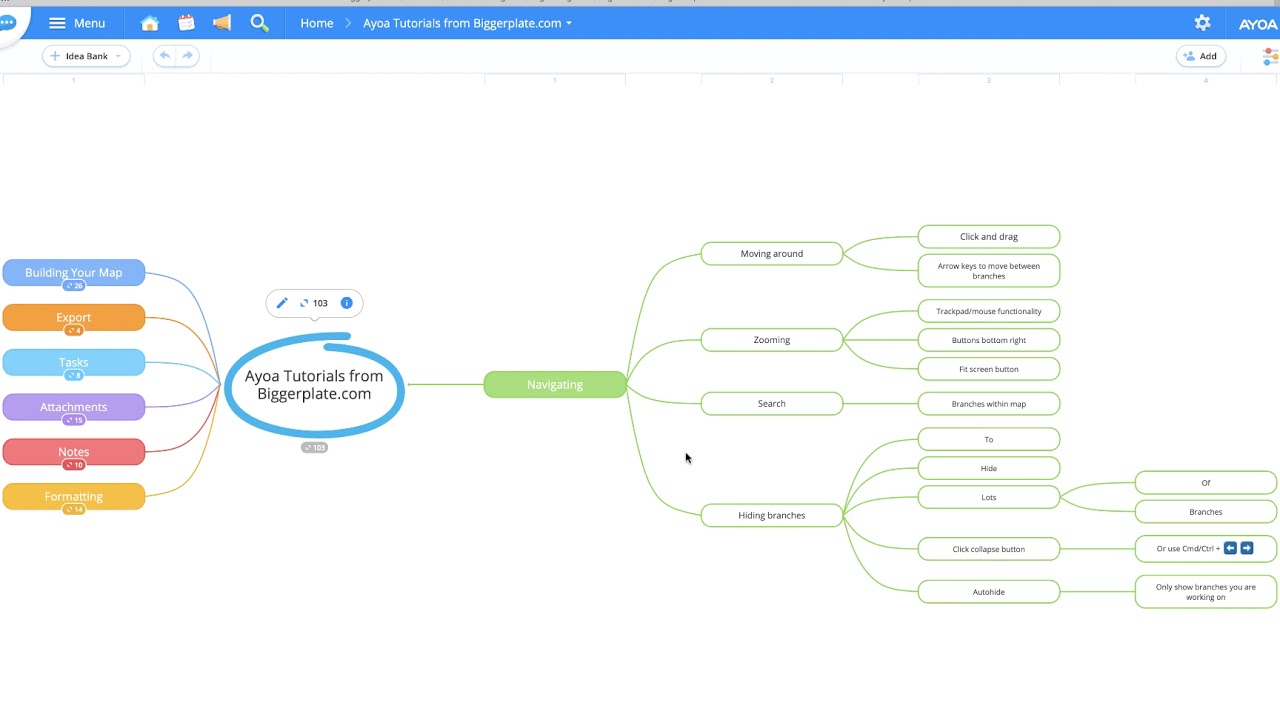The image size is (1280, 720).
Task: Expand the Attachments 15 badge
Action: [x=74, y=420]
